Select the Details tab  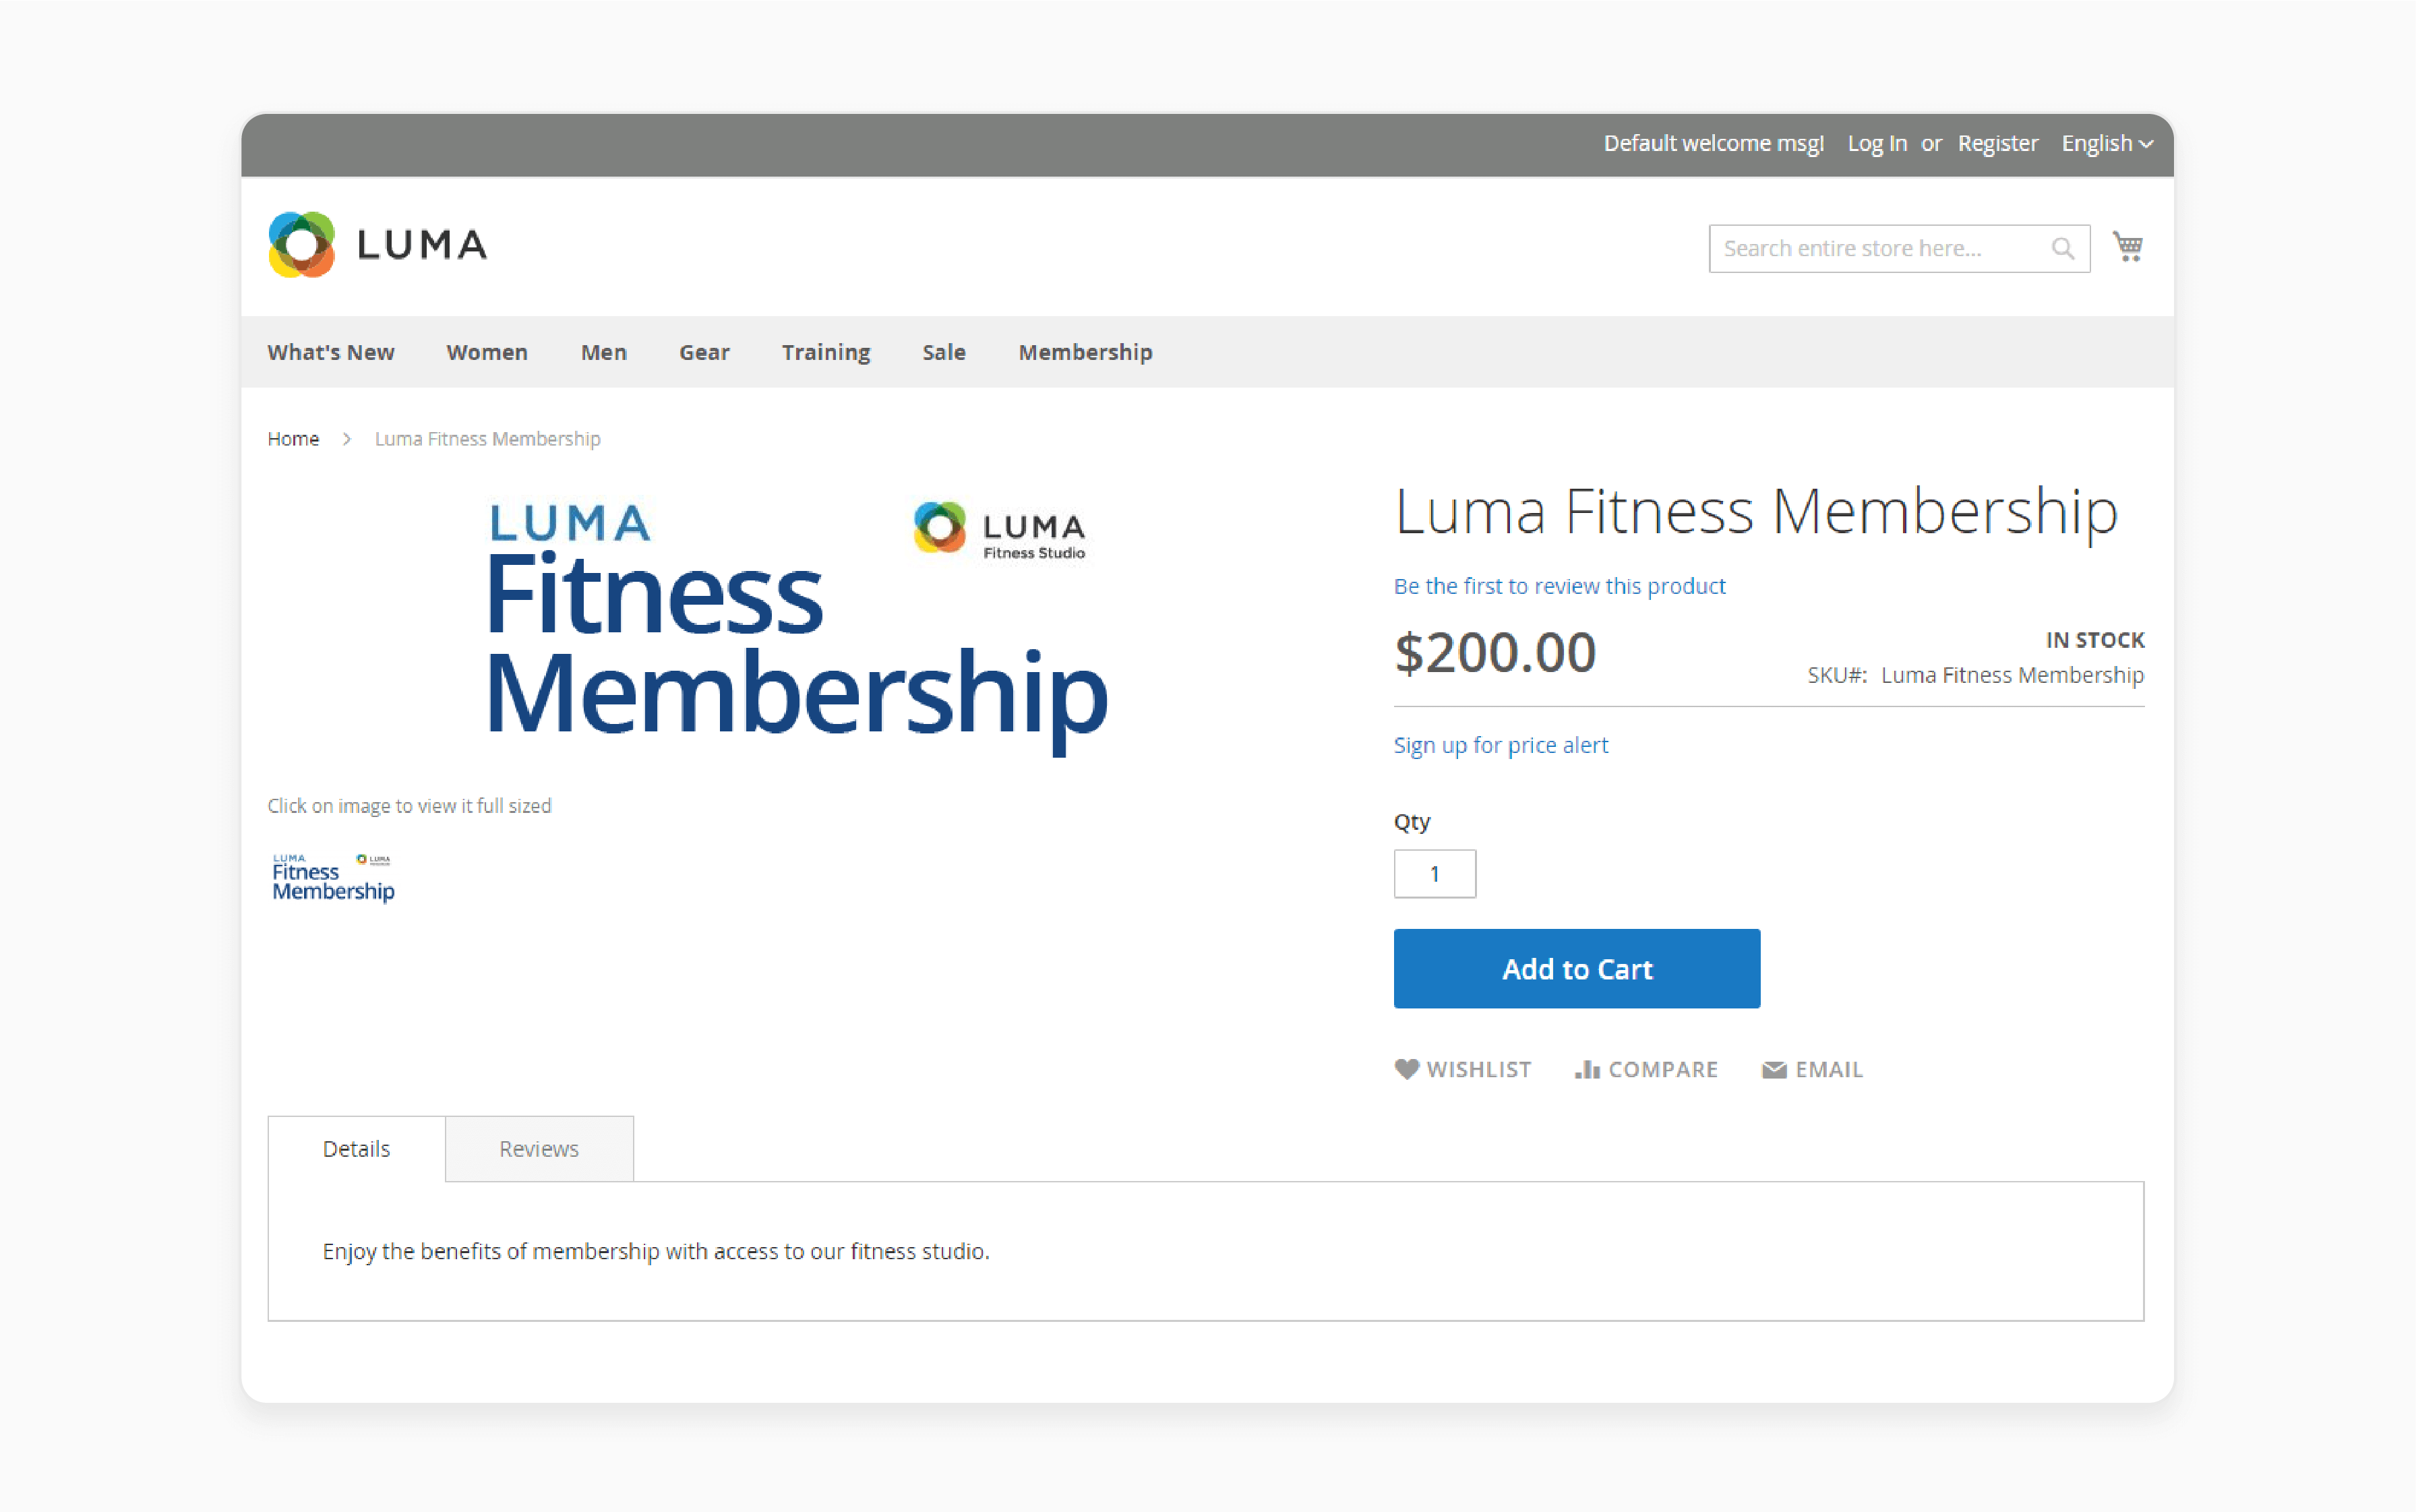pyautogui.click(x=355, y=1148)
